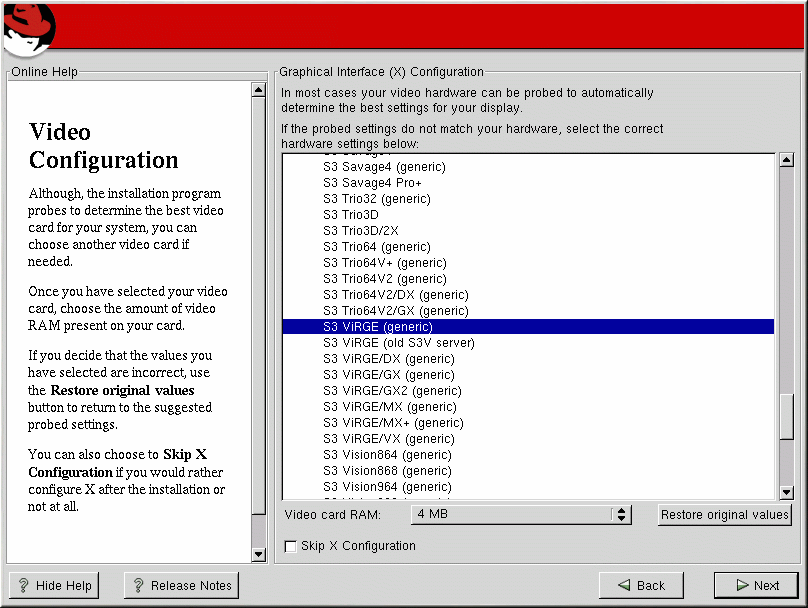This screenshot has height=608, width=808.
Task: Pick S3 ViRGE/MX (generic) card
Action: 528,407
